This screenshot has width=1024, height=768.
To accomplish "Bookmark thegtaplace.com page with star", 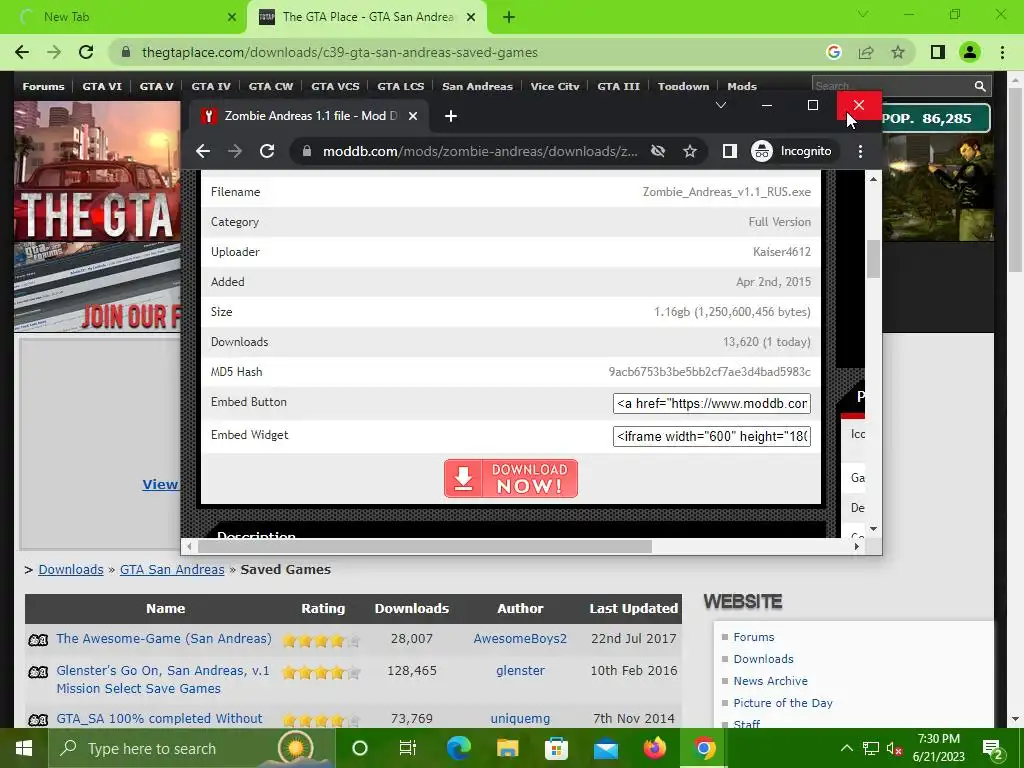I will [x=898, y=52].
